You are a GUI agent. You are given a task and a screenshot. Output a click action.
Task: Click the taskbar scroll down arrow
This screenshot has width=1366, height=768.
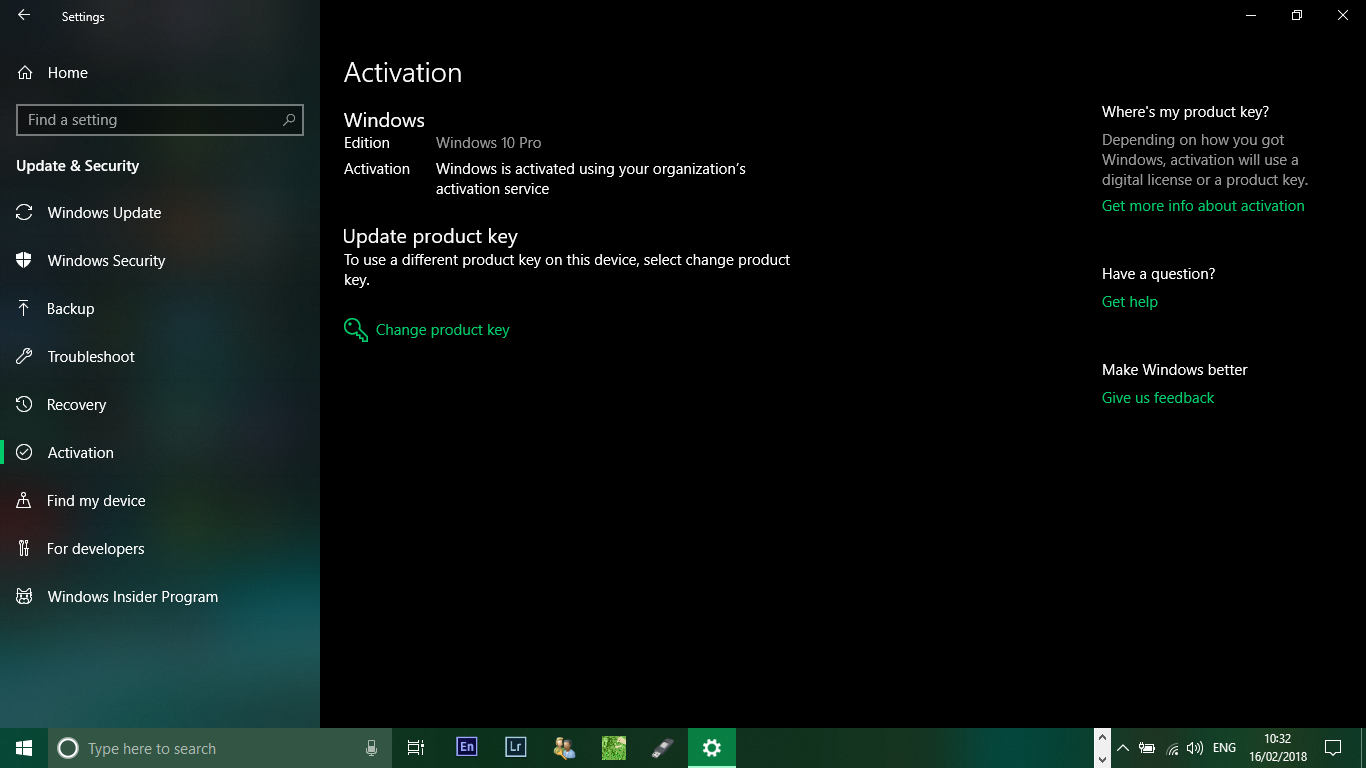tap(1103, 759)
